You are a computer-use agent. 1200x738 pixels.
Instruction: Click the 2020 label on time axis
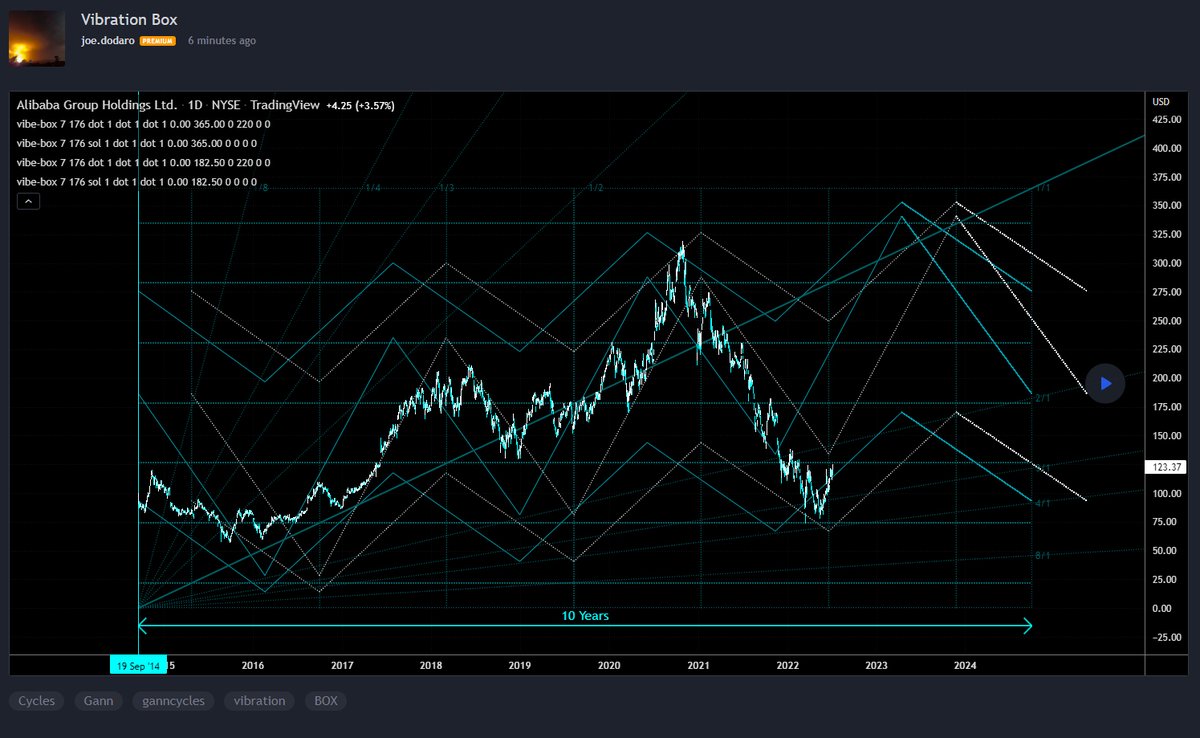point(608,665)
